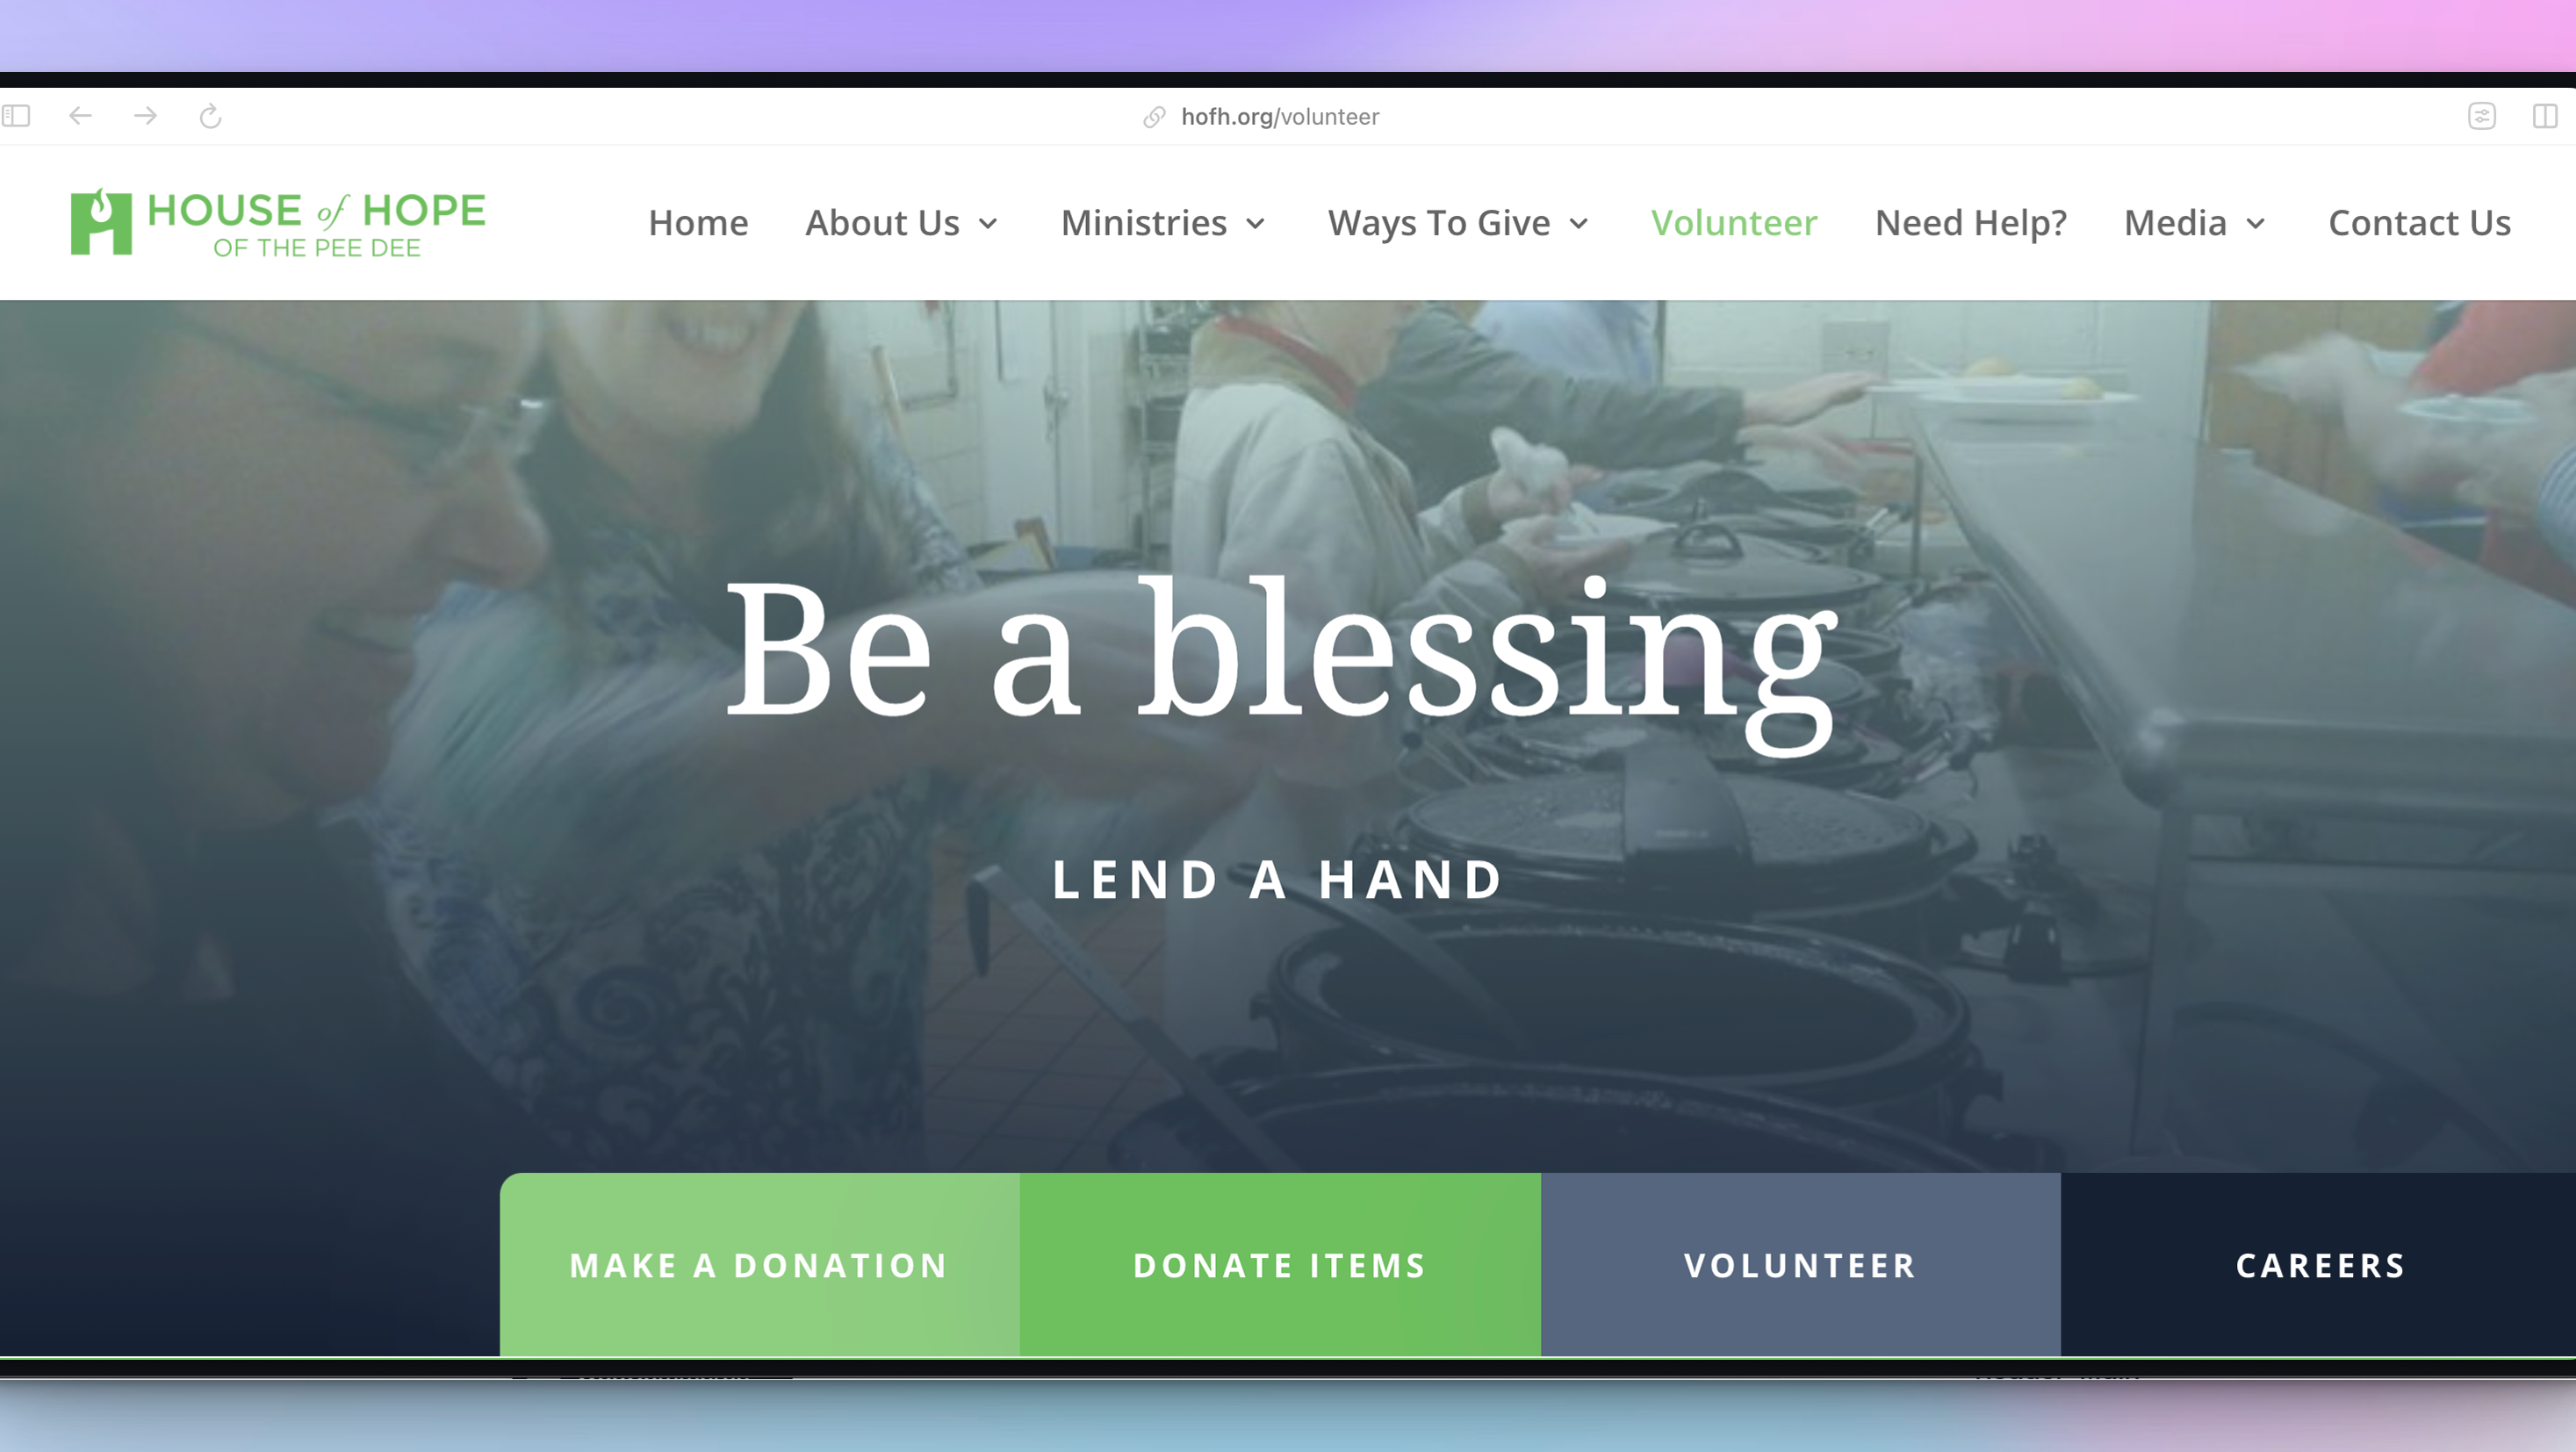This screenshot has width=2576, height=1452.
Task: Open the Contact Us link
Action: tap(2419, 222)
